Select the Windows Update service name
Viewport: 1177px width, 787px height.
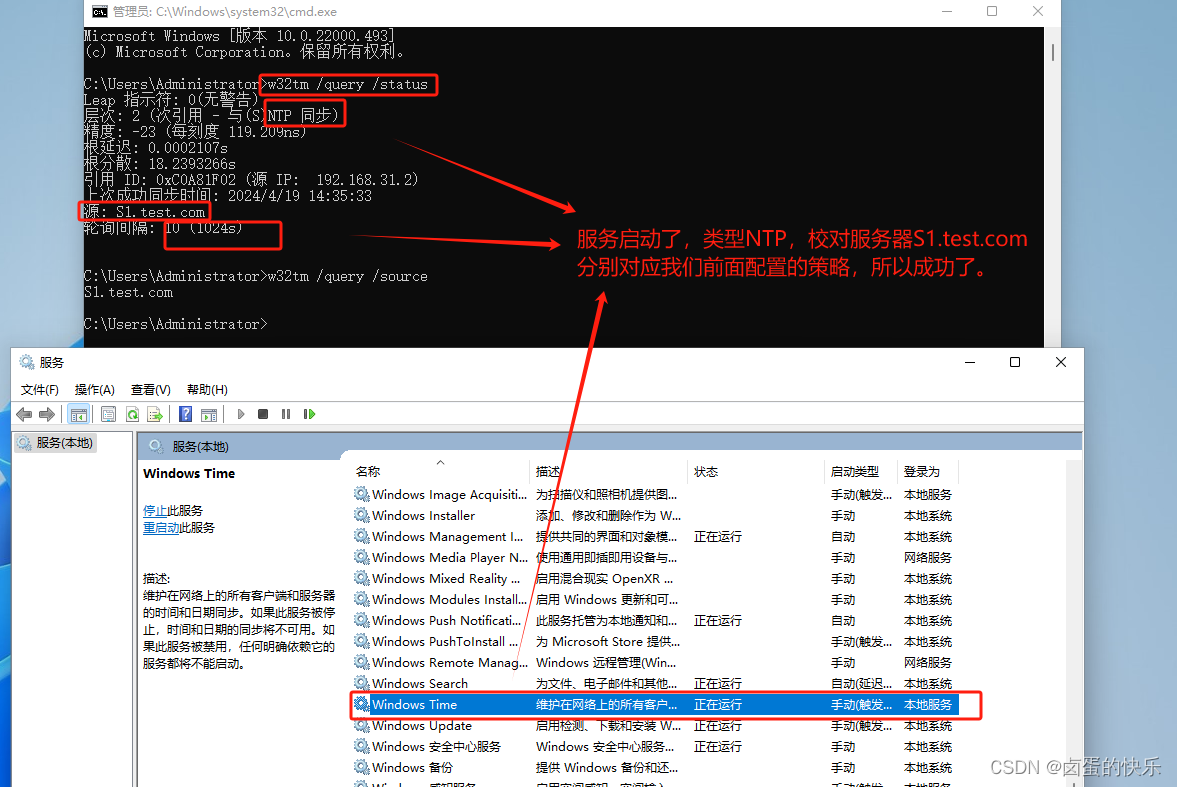click(x=422, y=725)
